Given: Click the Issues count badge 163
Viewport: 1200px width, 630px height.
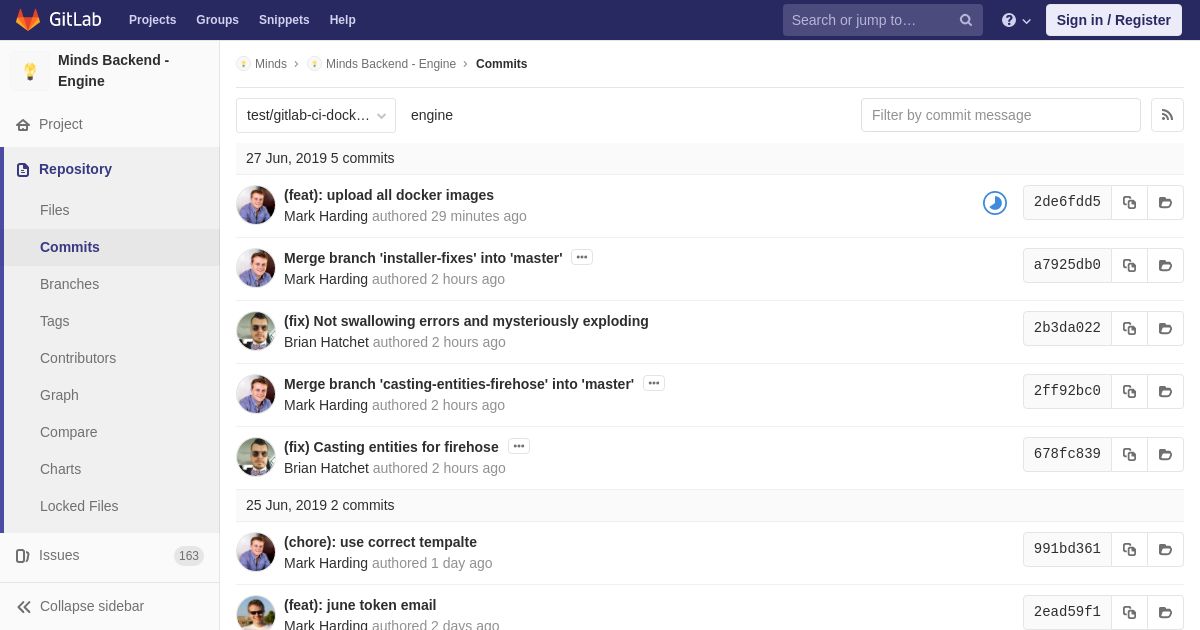Looking at the screenshot, I should [x=189, y=556].
